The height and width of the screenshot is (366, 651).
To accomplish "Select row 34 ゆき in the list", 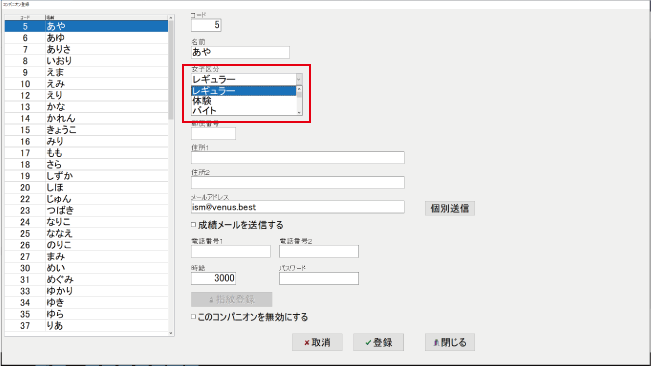I will coord(86,303).
